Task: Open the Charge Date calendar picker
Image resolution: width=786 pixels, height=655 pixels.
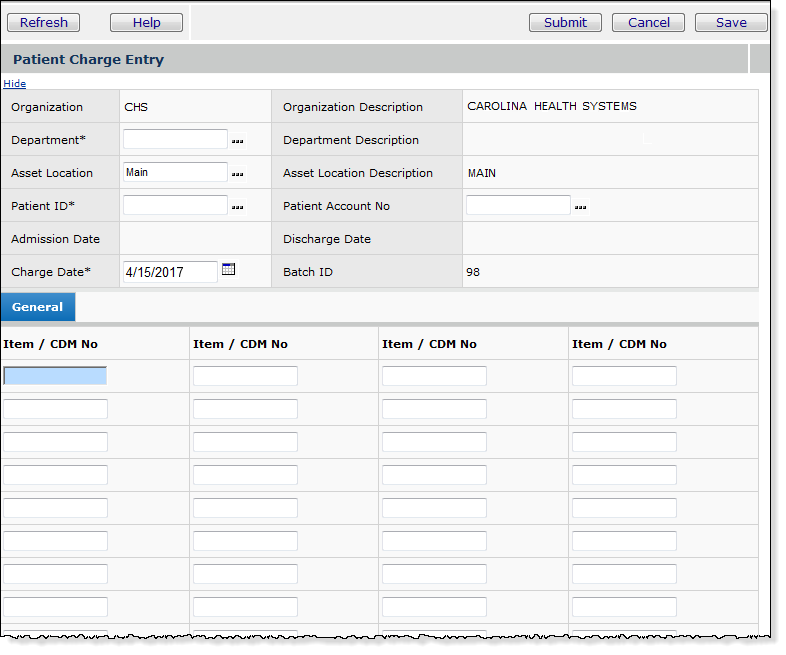Action: click(228, 269)
